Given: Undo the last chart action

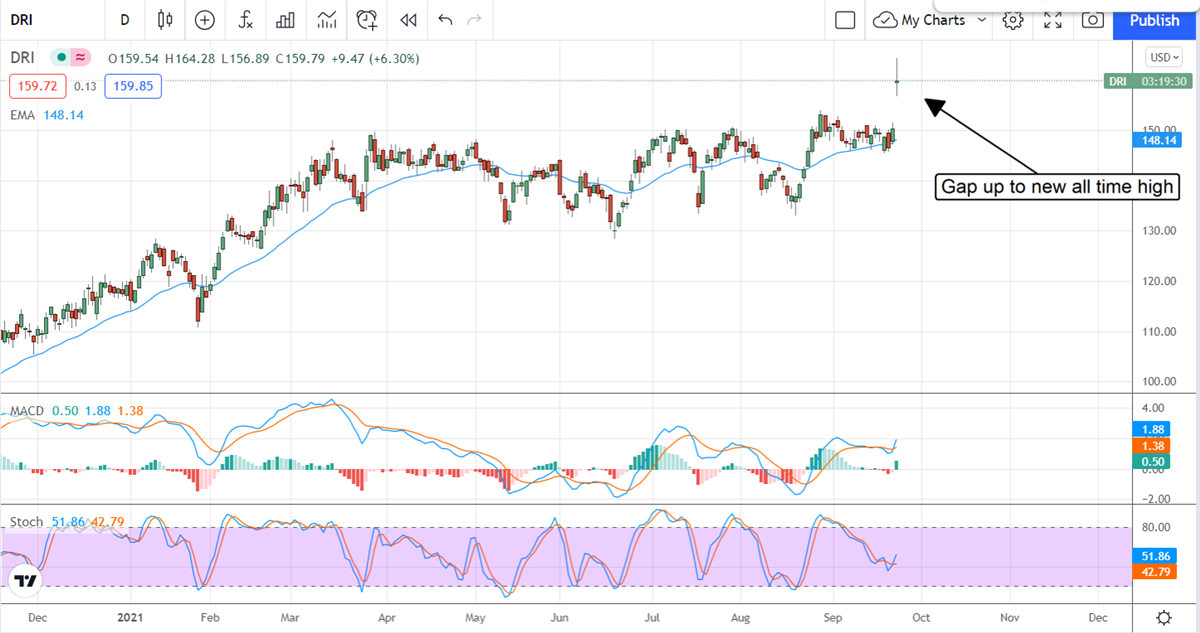Looking at the screenshot, I should 445,20.
